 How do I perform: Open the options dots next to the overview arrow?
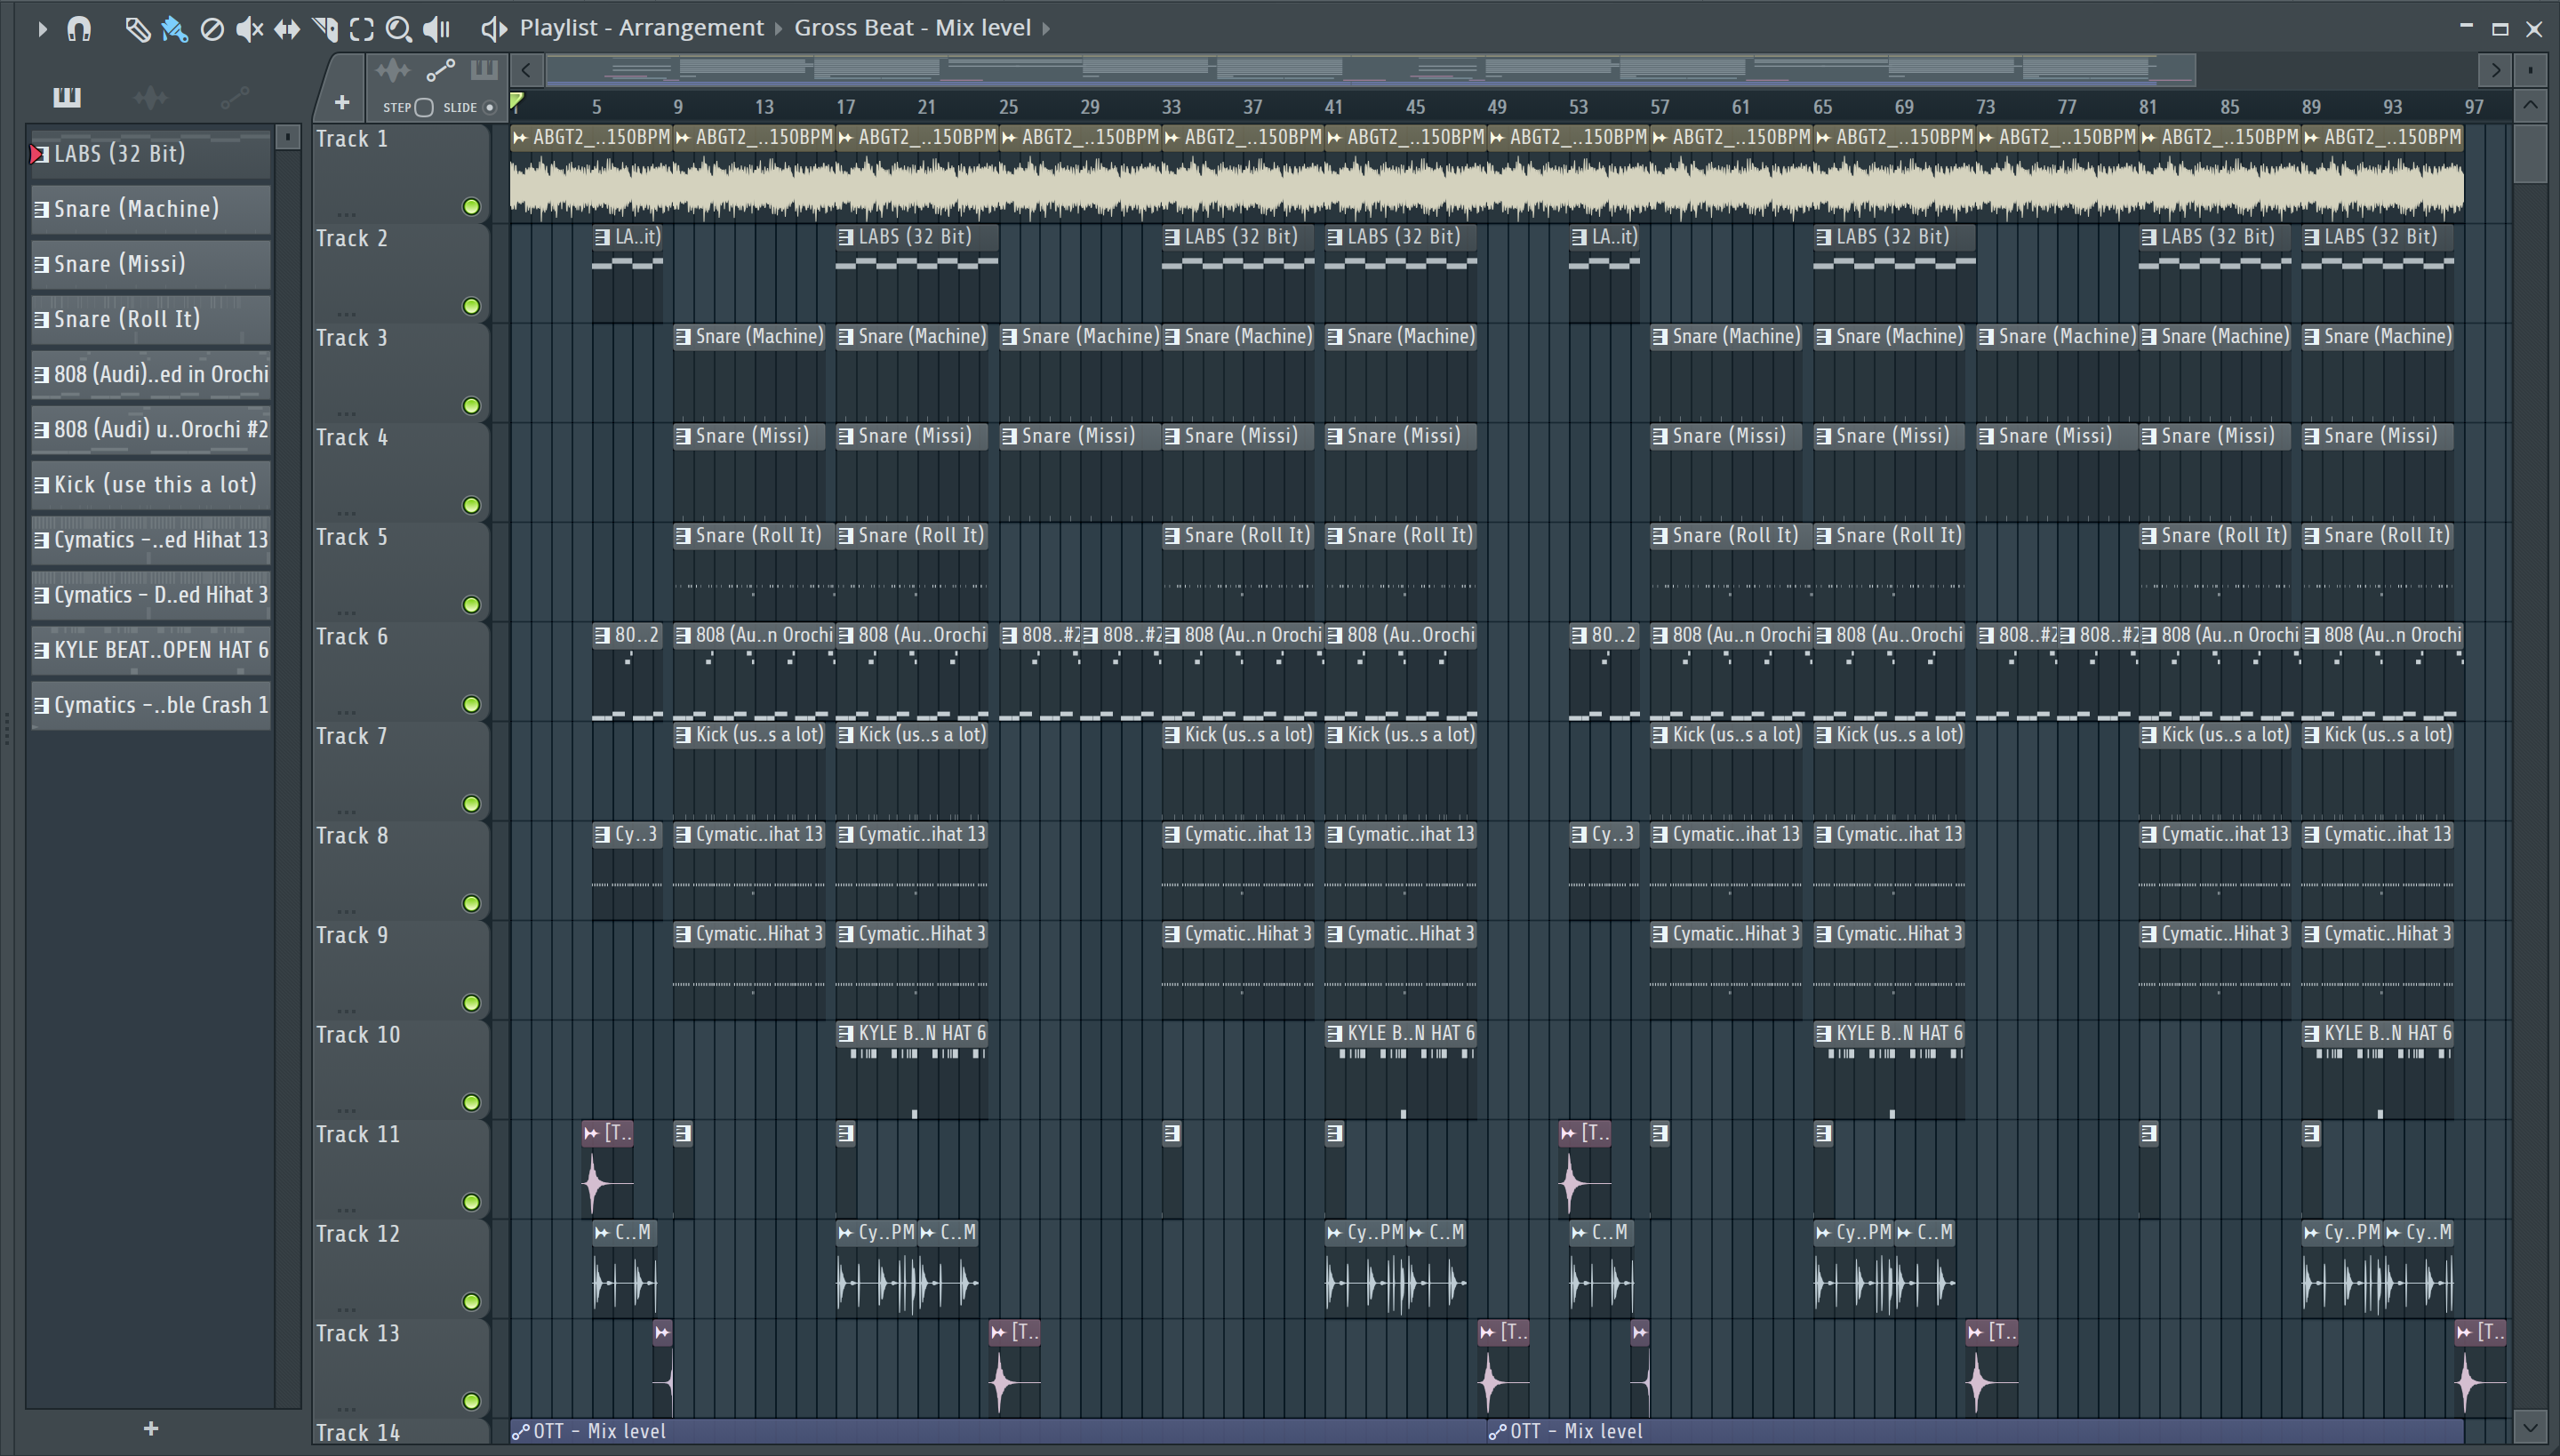pyautogui.click(x=2530, y=70)
